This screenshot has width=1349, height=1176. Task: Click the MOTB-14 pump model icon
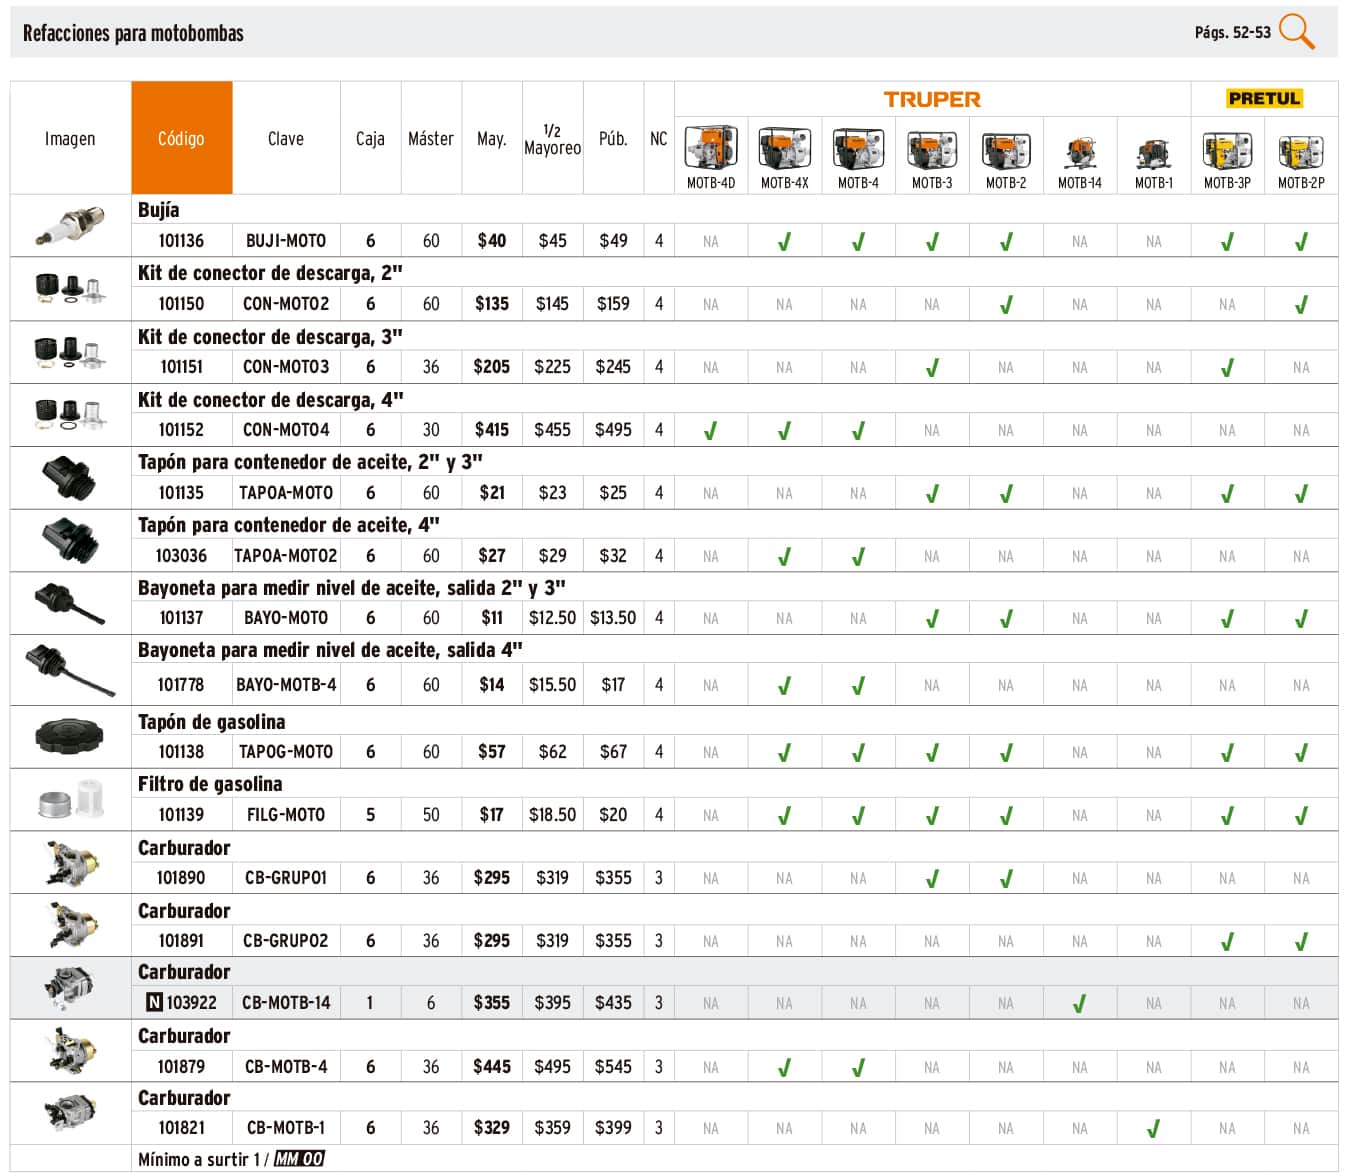tap(1080, 152)
